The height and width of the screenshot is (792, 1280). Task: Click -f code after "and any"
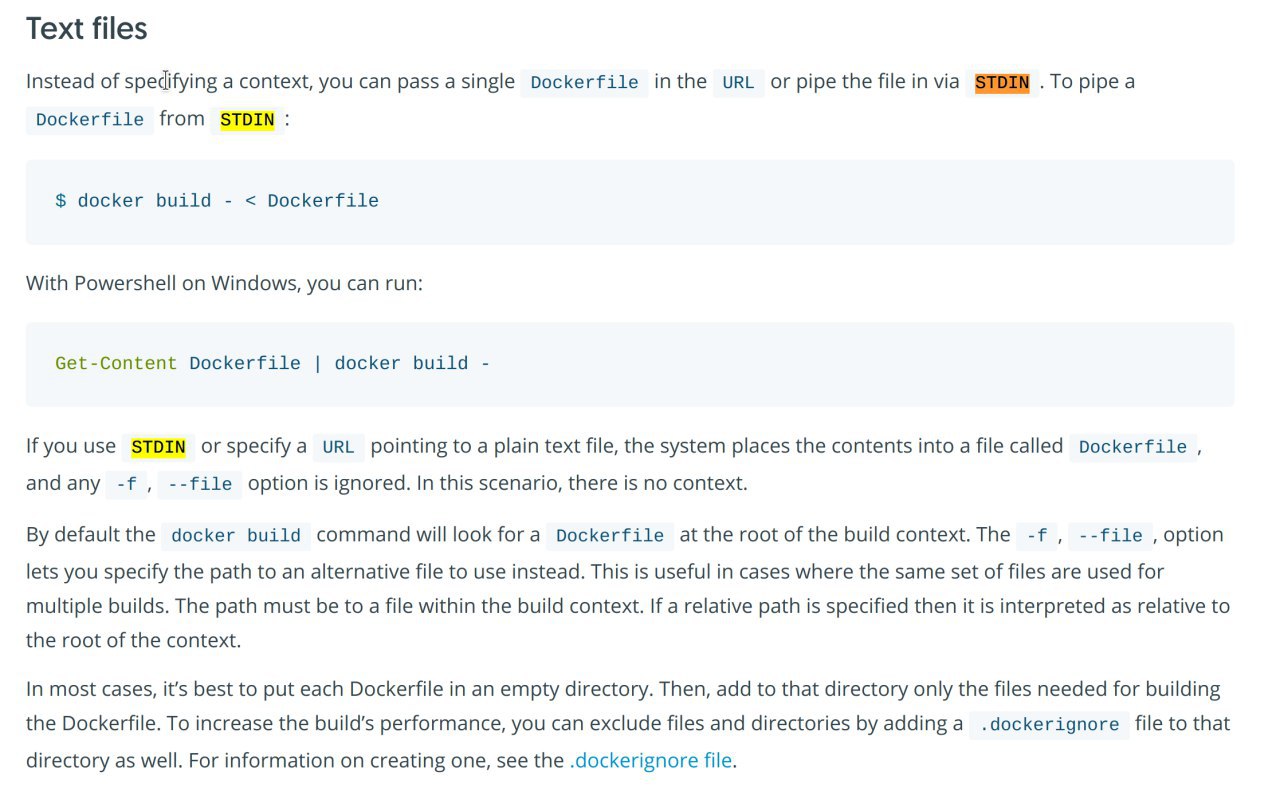click(126, 484)
